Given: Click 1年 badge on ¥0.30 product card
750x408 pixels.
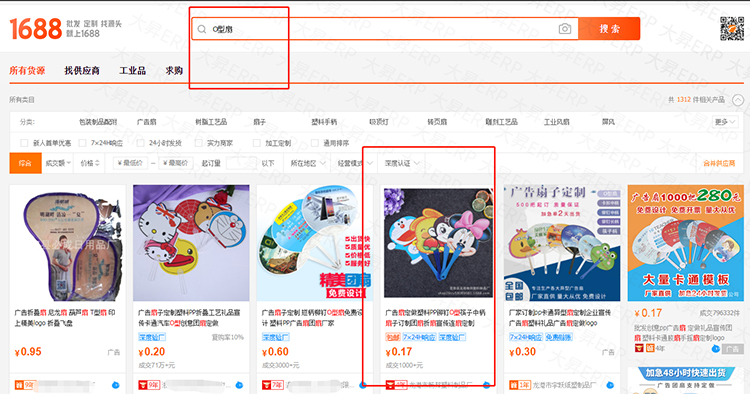Looking at the screenshot, I should click(x=519, y=385).
